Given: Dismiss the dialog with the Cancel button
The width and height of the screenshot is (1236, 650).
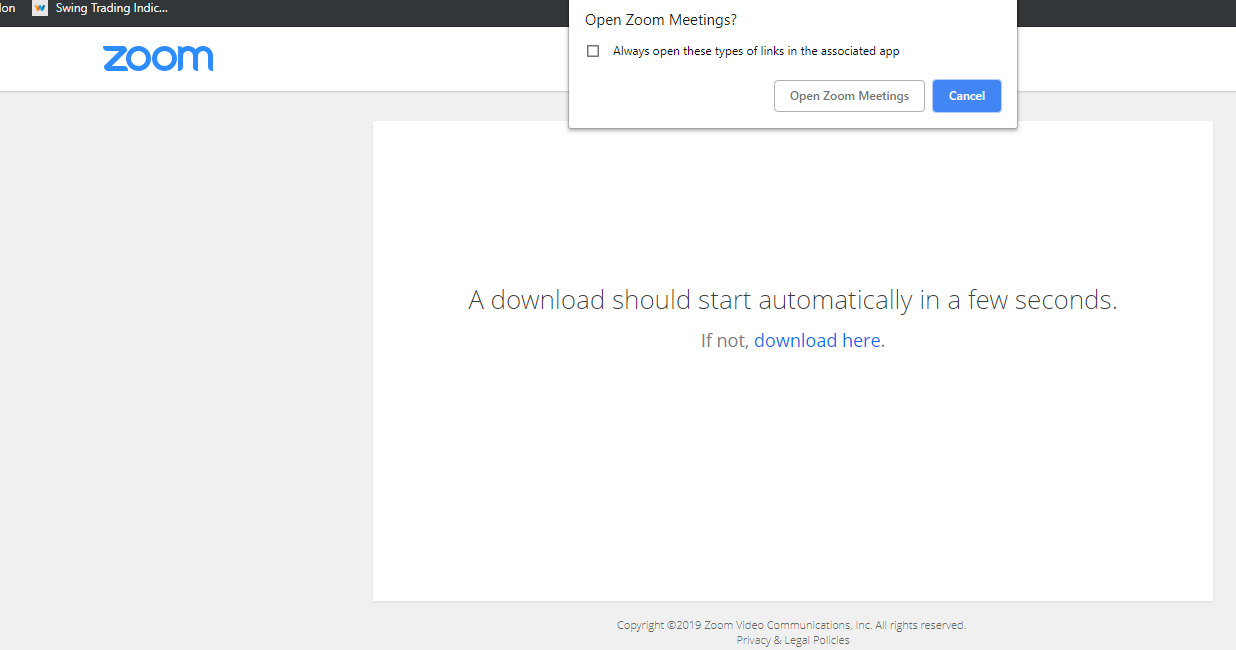Looking at the screenshot, I should pyautogui.click(x=966, y=96).
